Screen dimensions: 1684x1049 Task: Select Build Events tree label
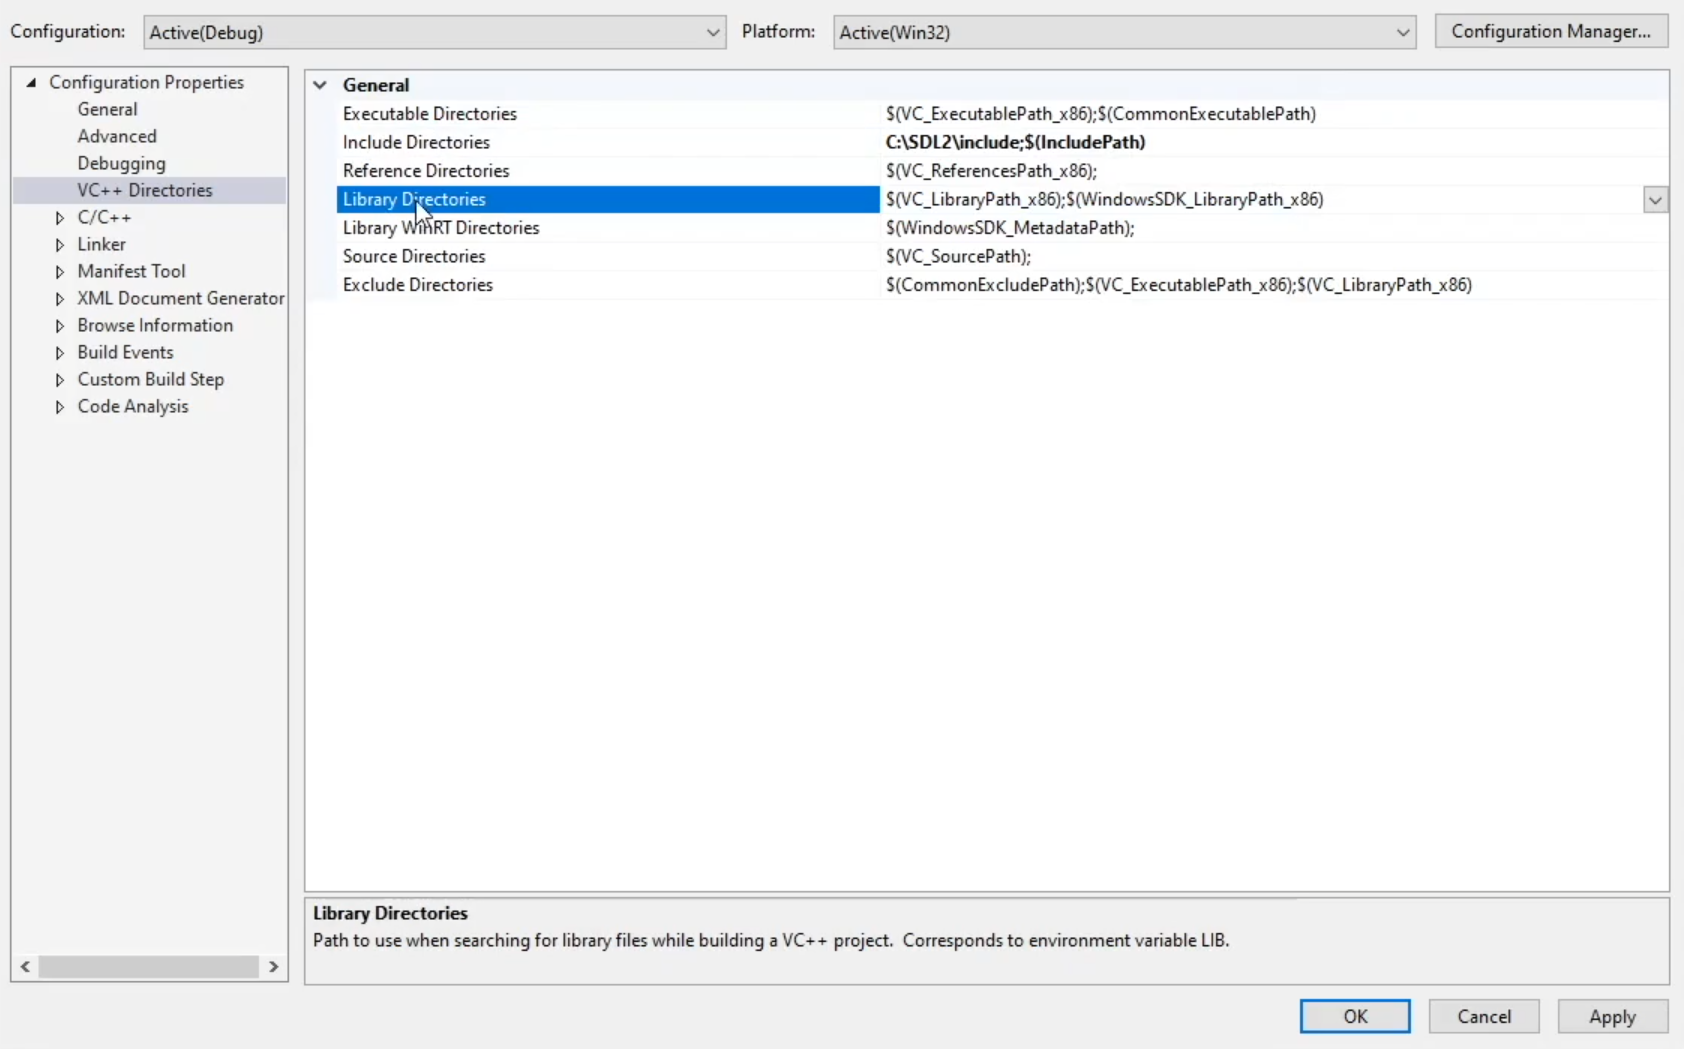click(125, 352)
